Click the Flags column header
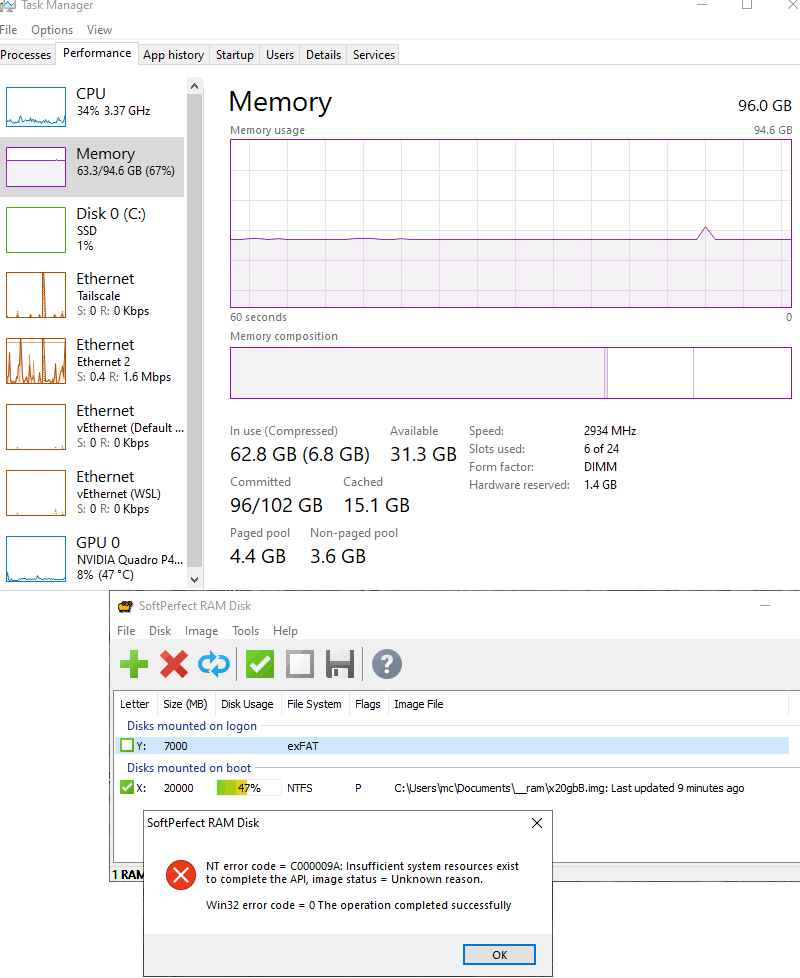 [367, 704]
